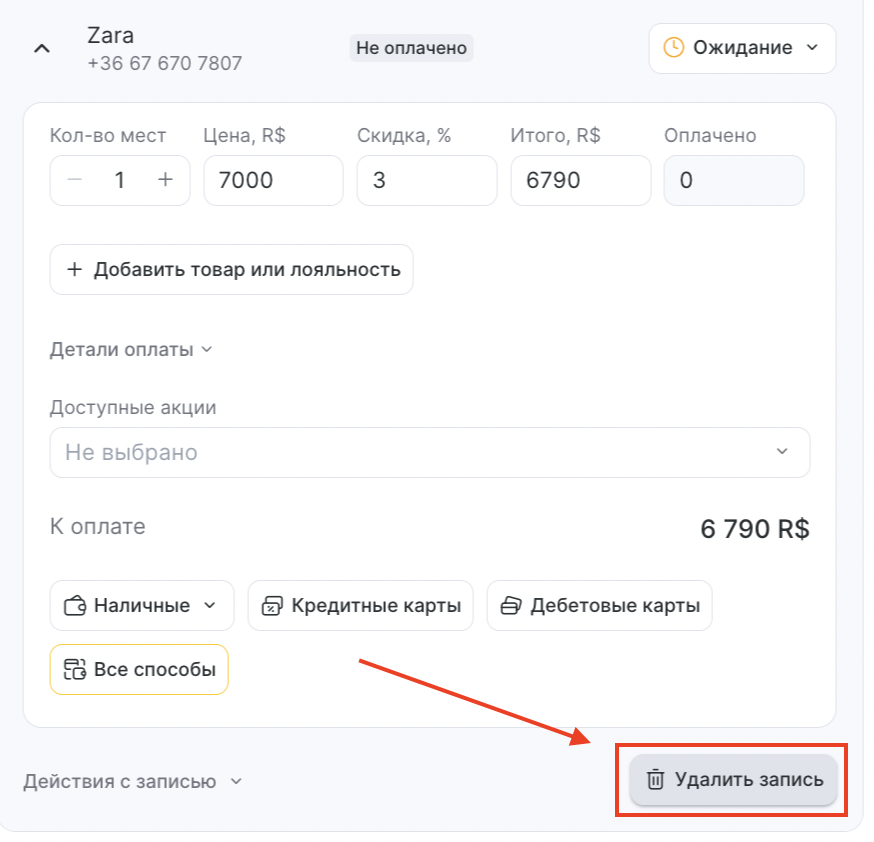Decrease seat count with the minus icon
Screen dimensions: 874x842
(75, 180)
